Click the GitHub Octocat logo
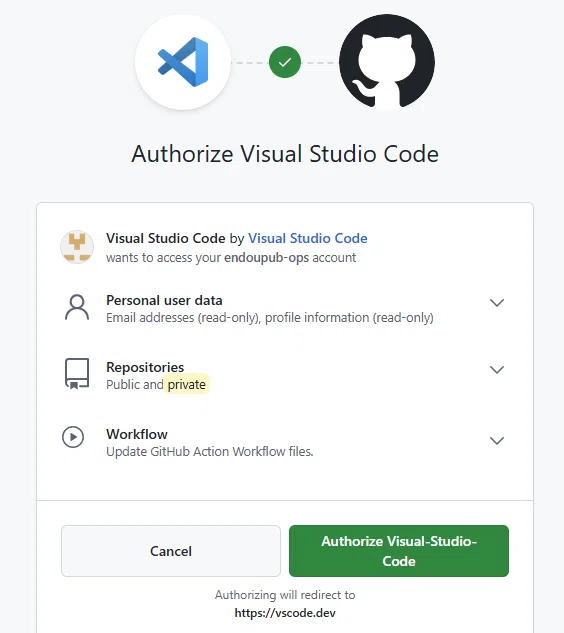 387,62
